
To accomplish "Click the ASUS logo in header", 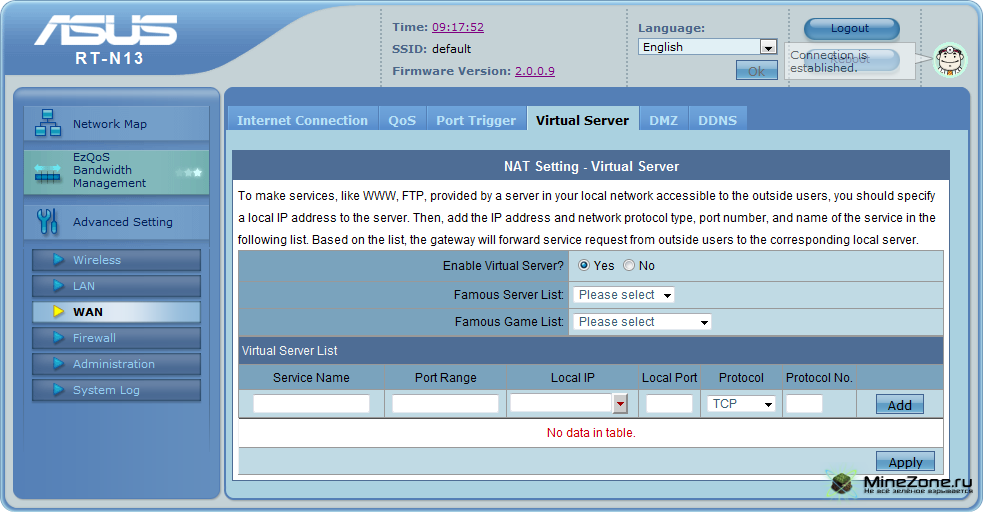I will click(109, 31).
